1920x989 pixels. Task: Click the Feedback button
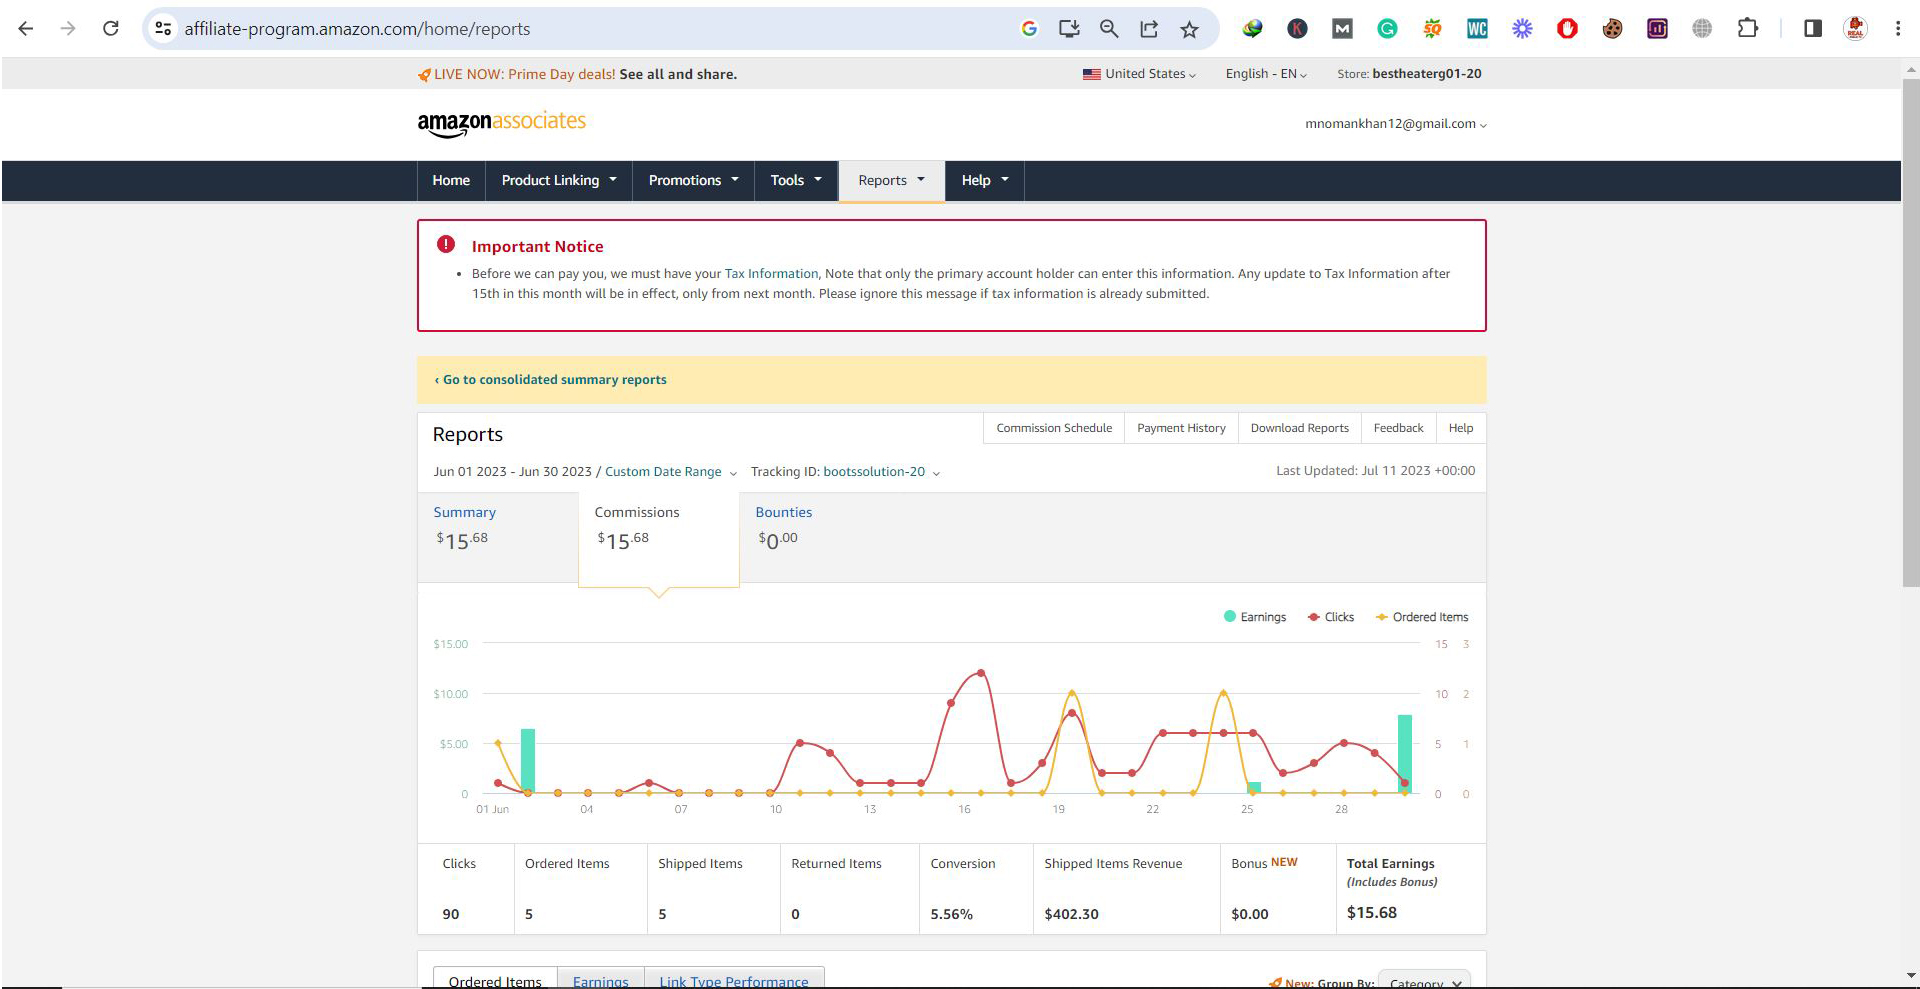coord(1398,428)
